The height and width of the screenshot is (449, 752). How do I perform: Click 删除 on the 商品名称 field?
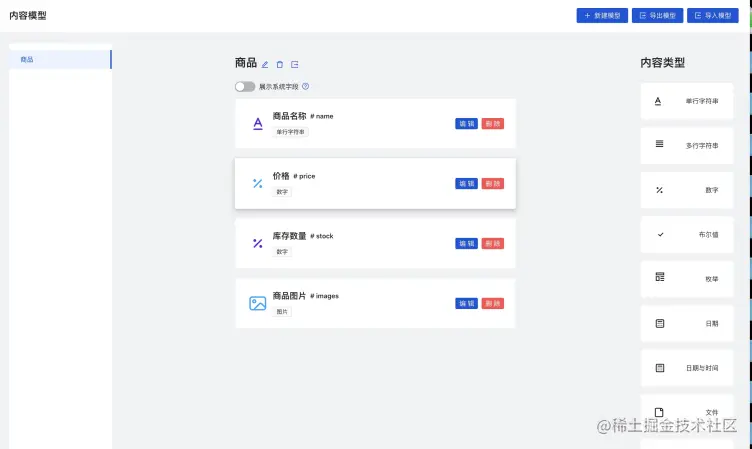pos(493,124)
